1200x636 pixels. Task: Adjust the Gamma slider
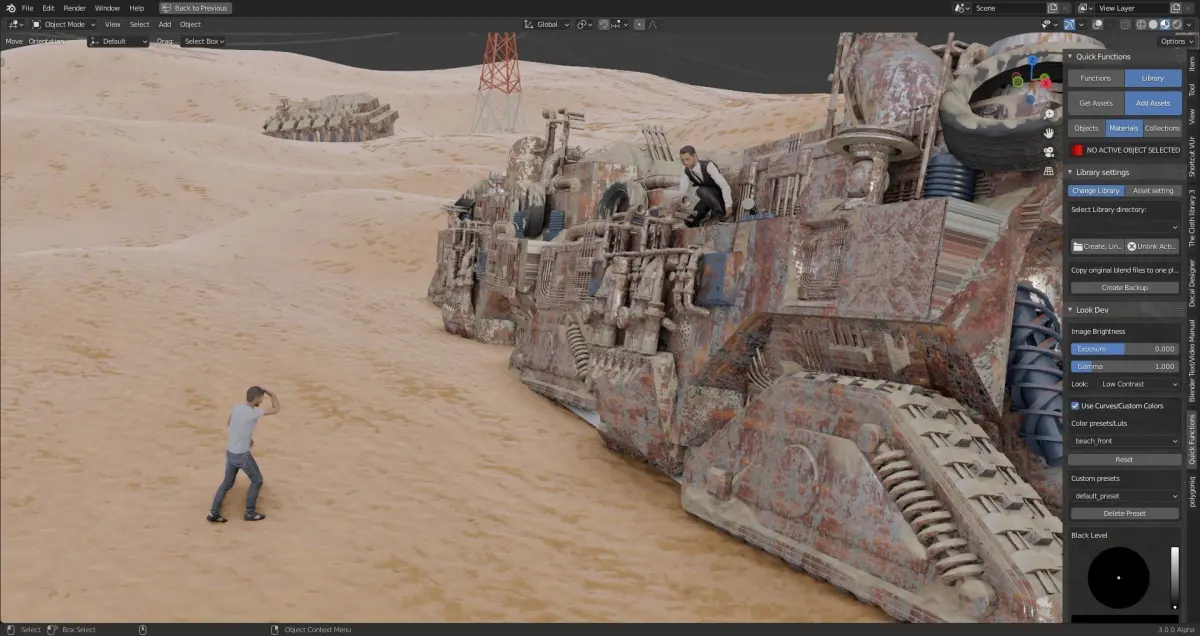click(x=1125, y=367)
